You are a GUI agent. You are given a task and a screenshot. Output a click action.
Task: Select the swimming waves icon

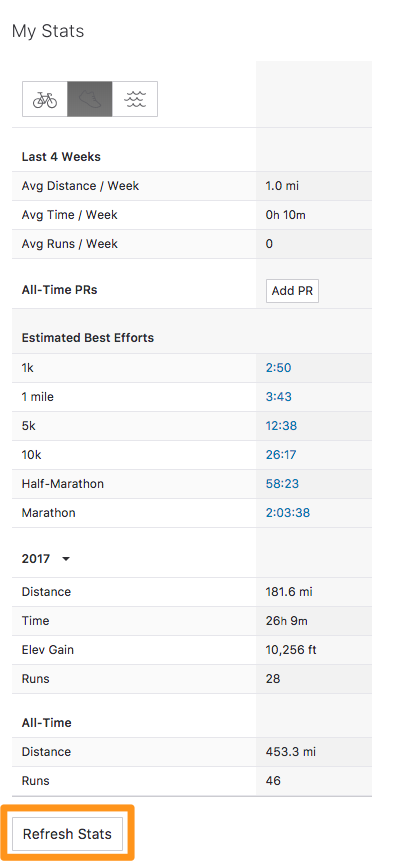point(135,99)
